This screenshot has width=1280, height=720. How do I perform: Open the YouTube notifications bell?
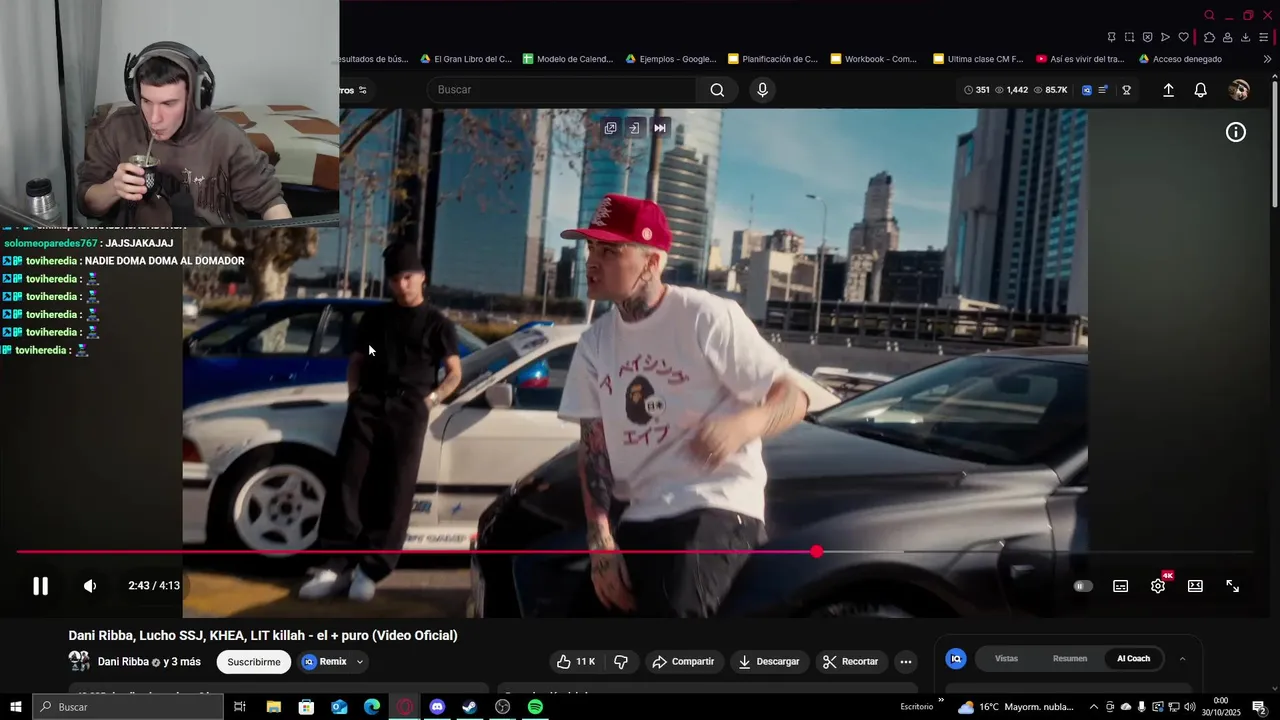click(1201, 90)
